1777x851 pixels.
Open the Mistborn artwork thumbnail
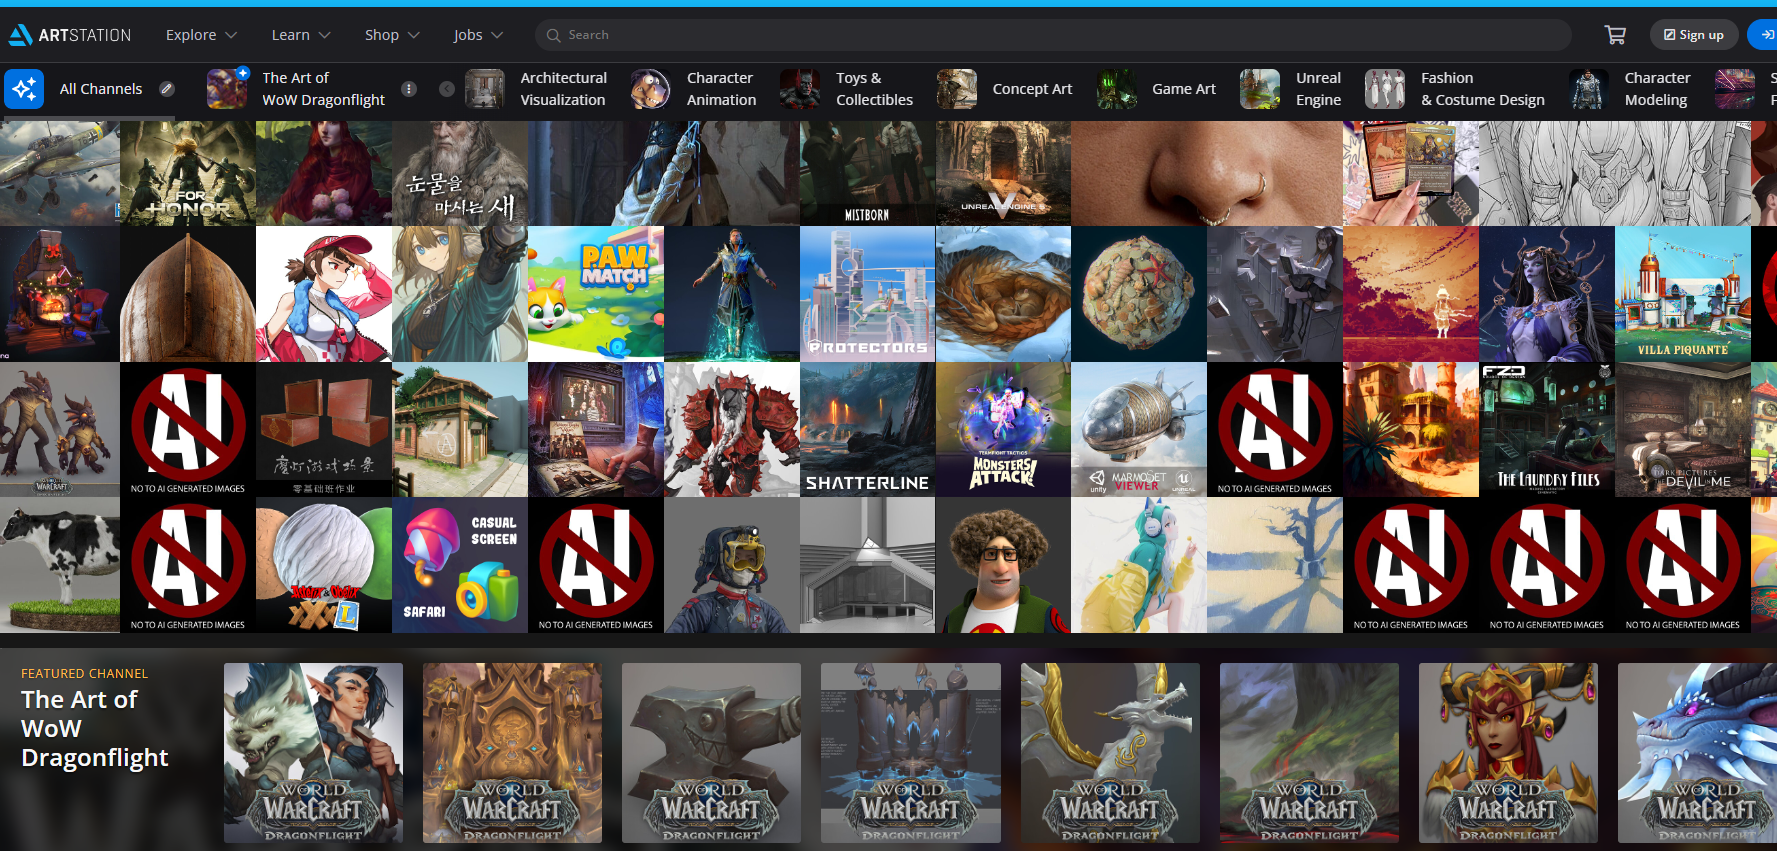click(867, 173)
